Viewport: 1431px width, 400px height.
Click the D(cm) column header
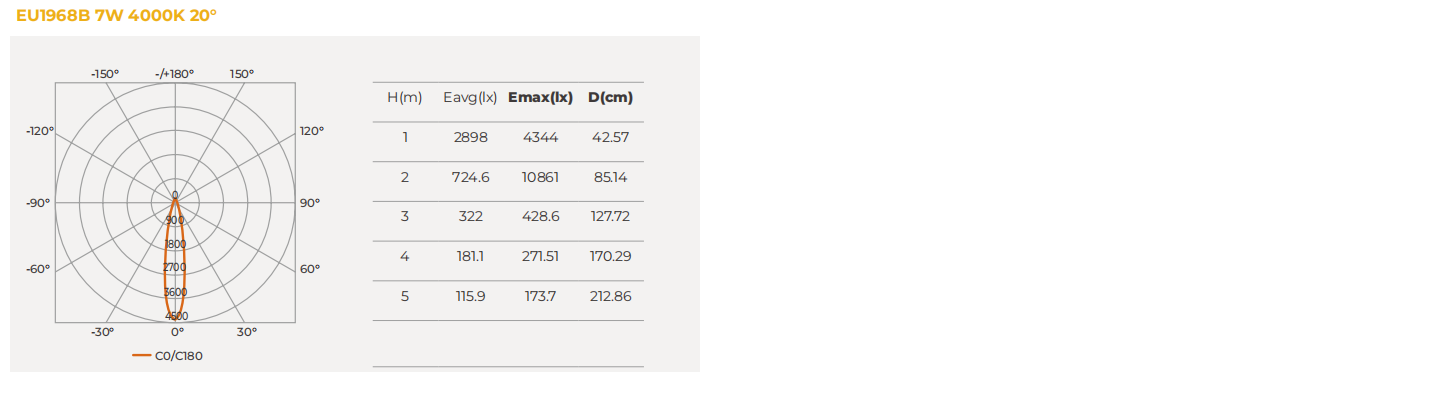pyautogui.click(x=610, y=97)
